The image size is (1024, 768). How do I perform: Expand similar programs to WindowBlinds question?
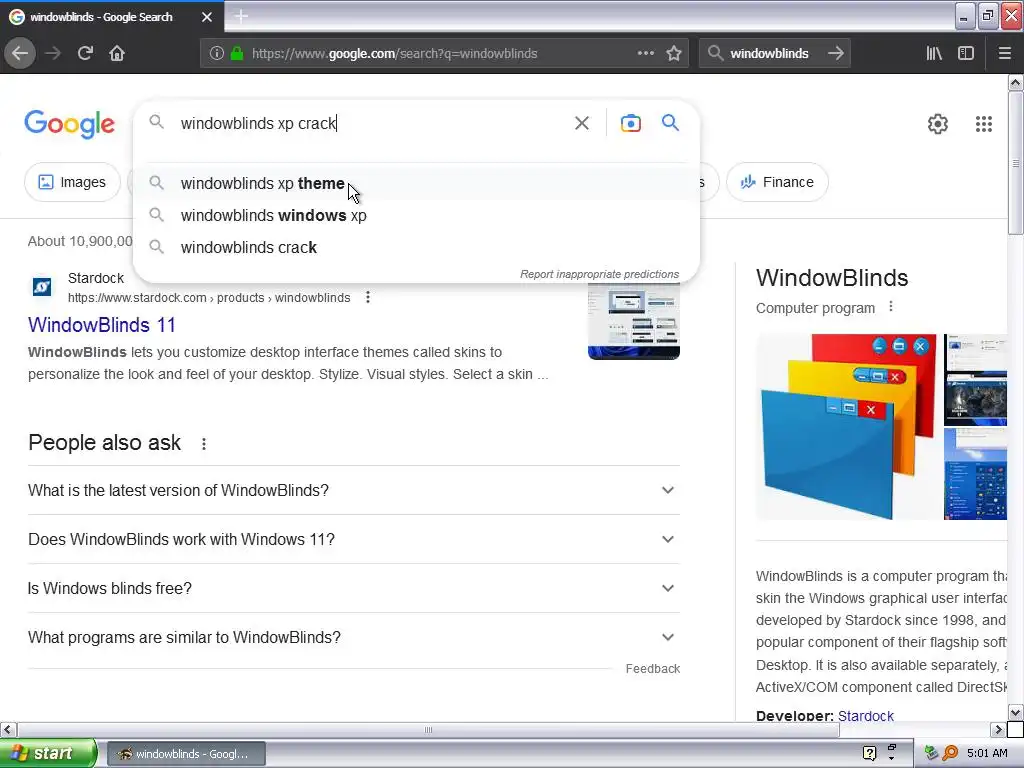coord(353,637)
